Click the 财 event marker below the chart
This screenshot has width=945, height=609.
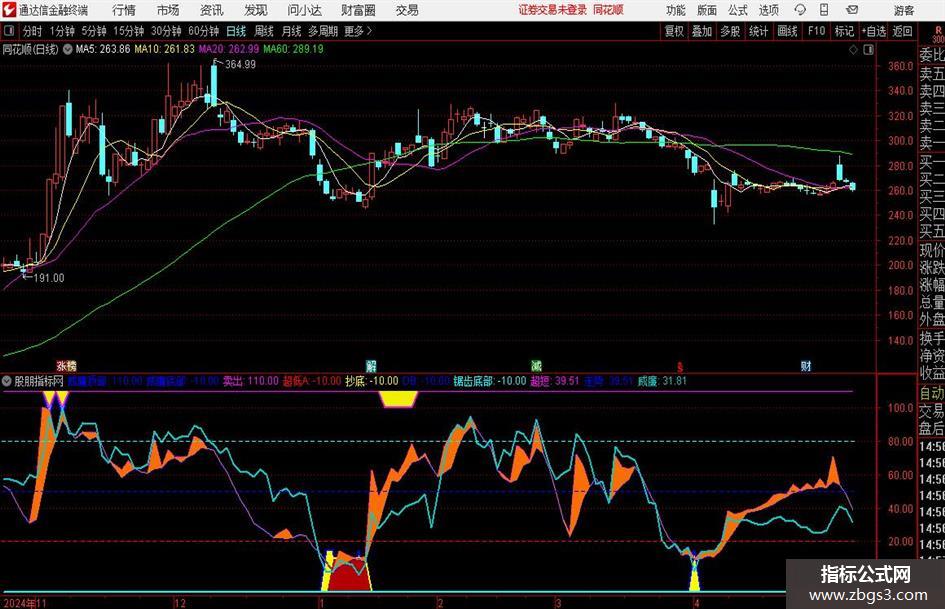[806, 365]
